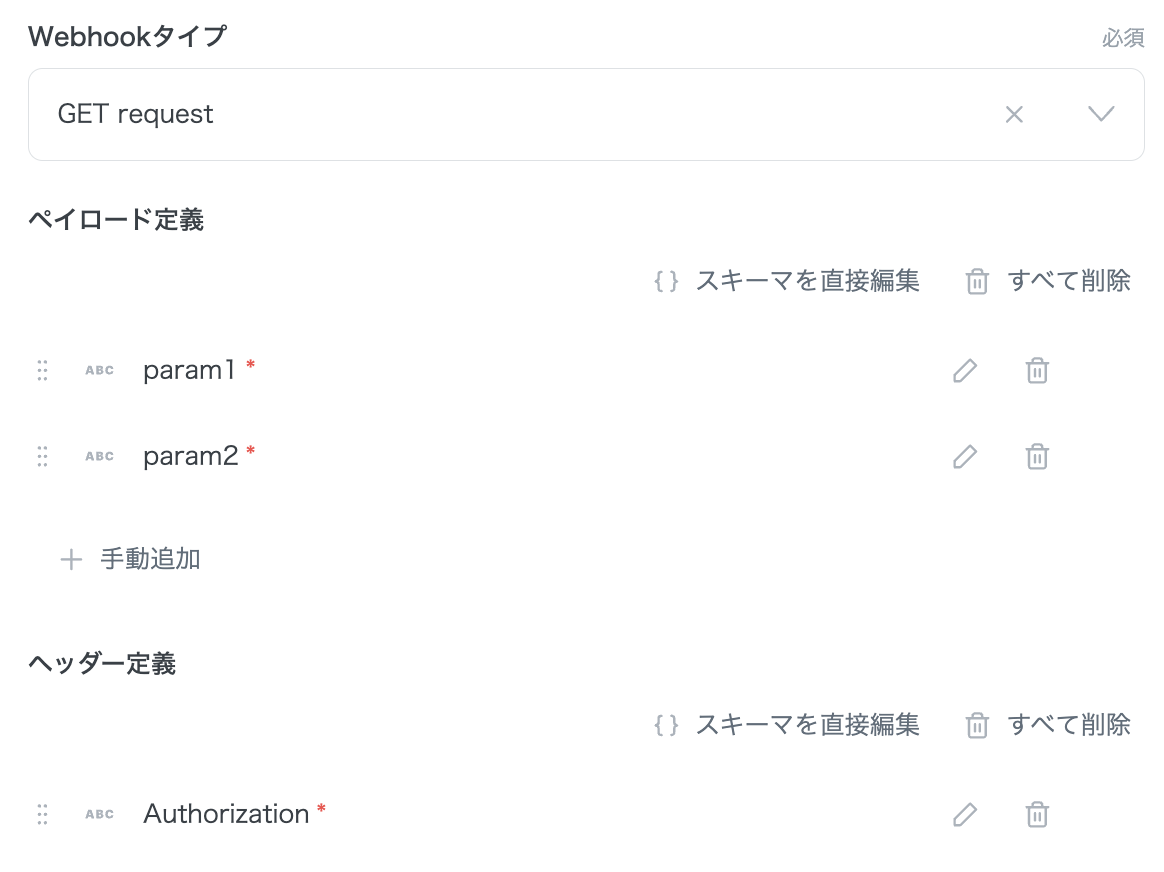Screen dimensions: 1164x872
Task: Click the ABC type icon of param1
Action: (x=99, y=371)
